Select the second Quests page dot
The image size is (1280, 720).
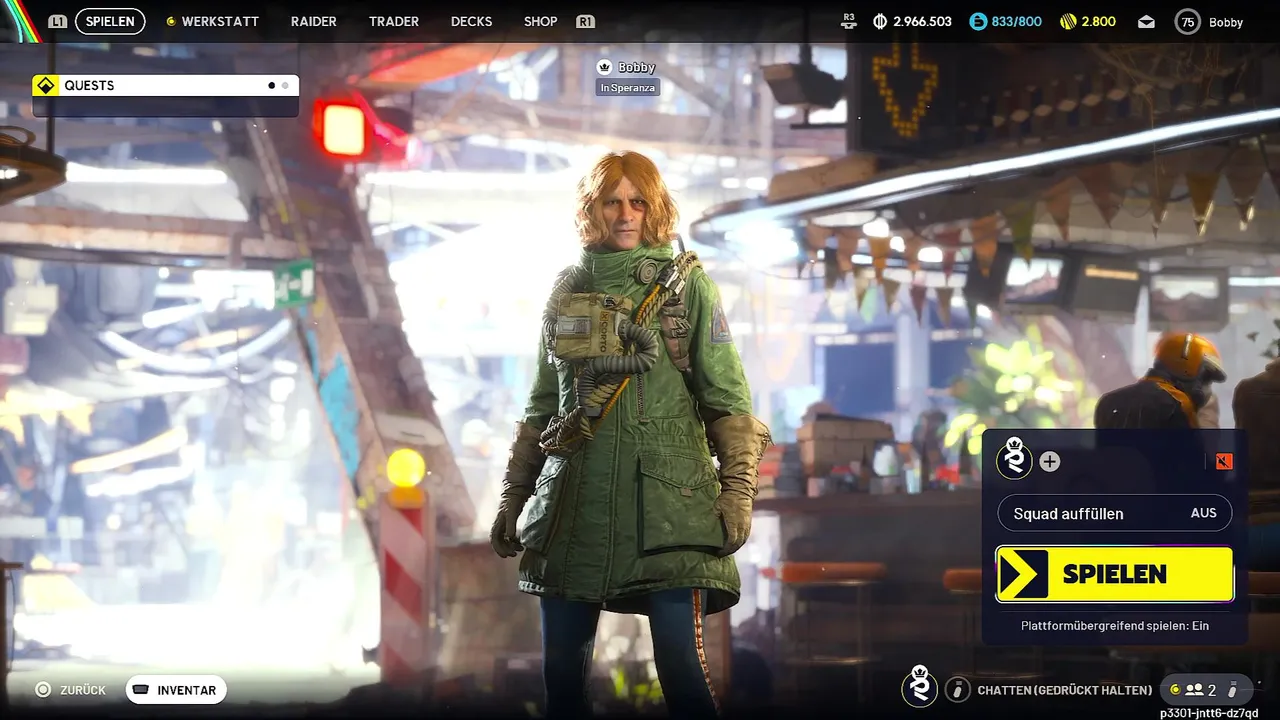[x=285, y=85]
